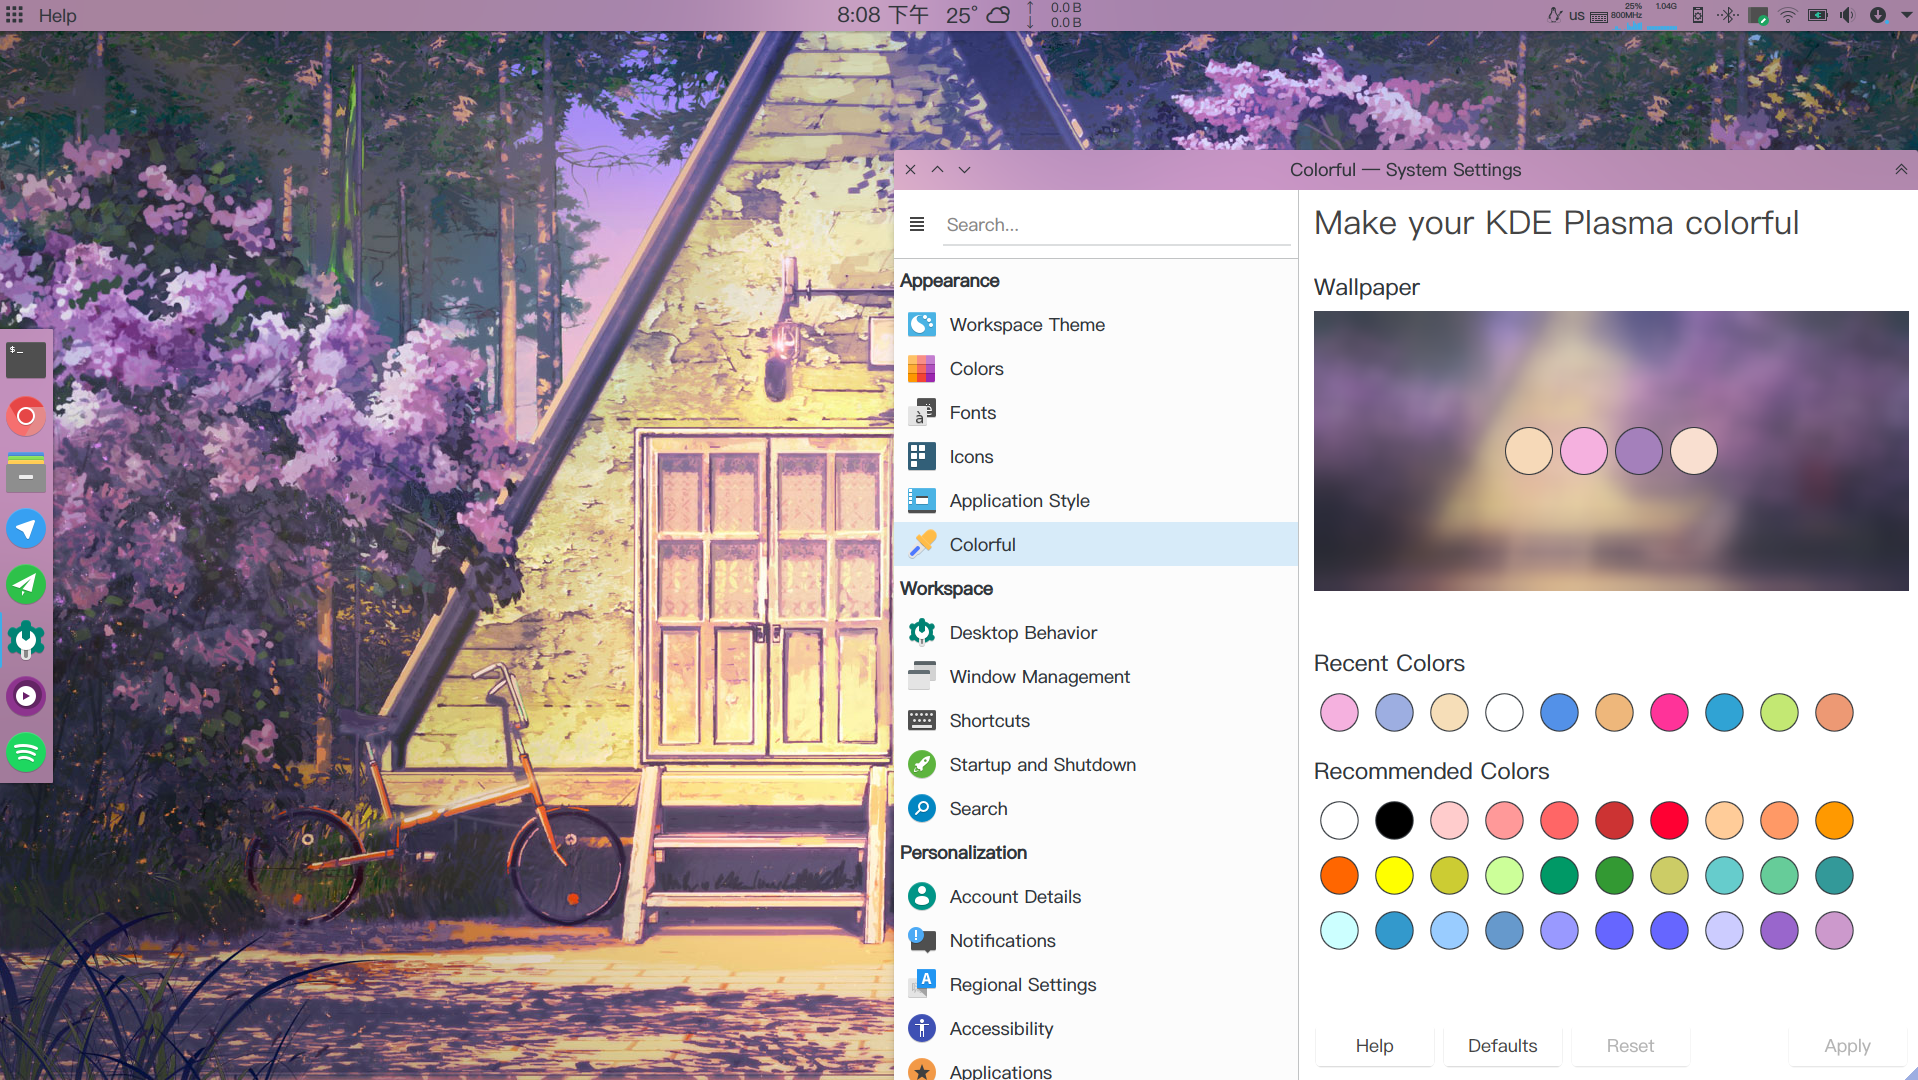Image resolution: width=1918 pixels, height=1080 pixels.
Task: Open the volume control in system tray
Action: [1847, 15]
